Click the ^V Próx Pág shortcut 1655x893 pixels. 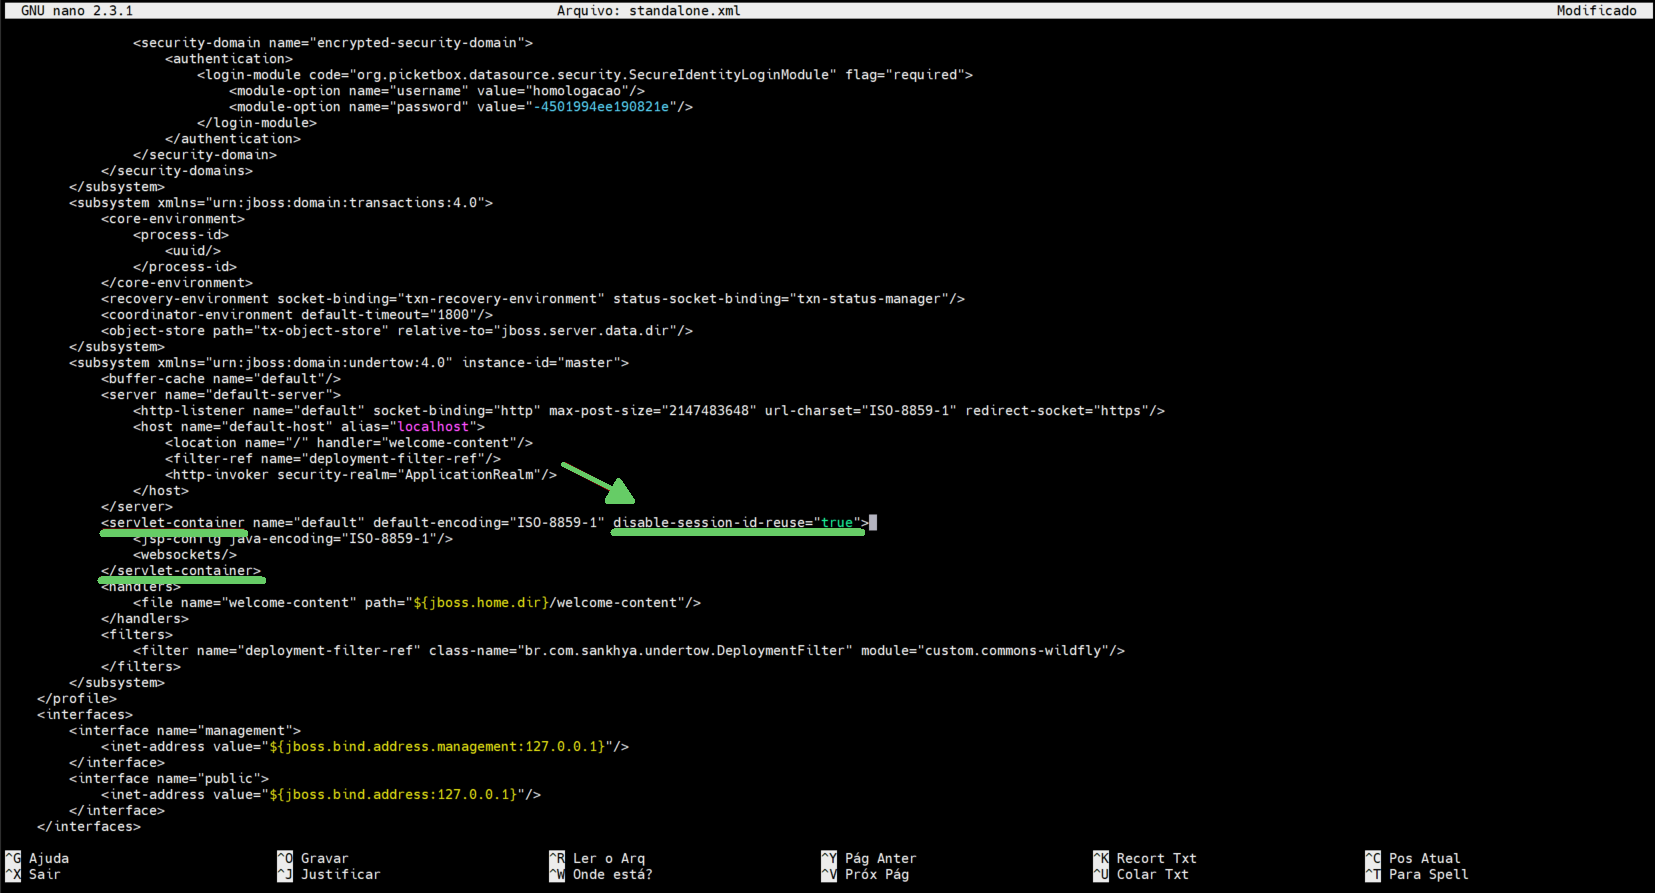(865, 874)
